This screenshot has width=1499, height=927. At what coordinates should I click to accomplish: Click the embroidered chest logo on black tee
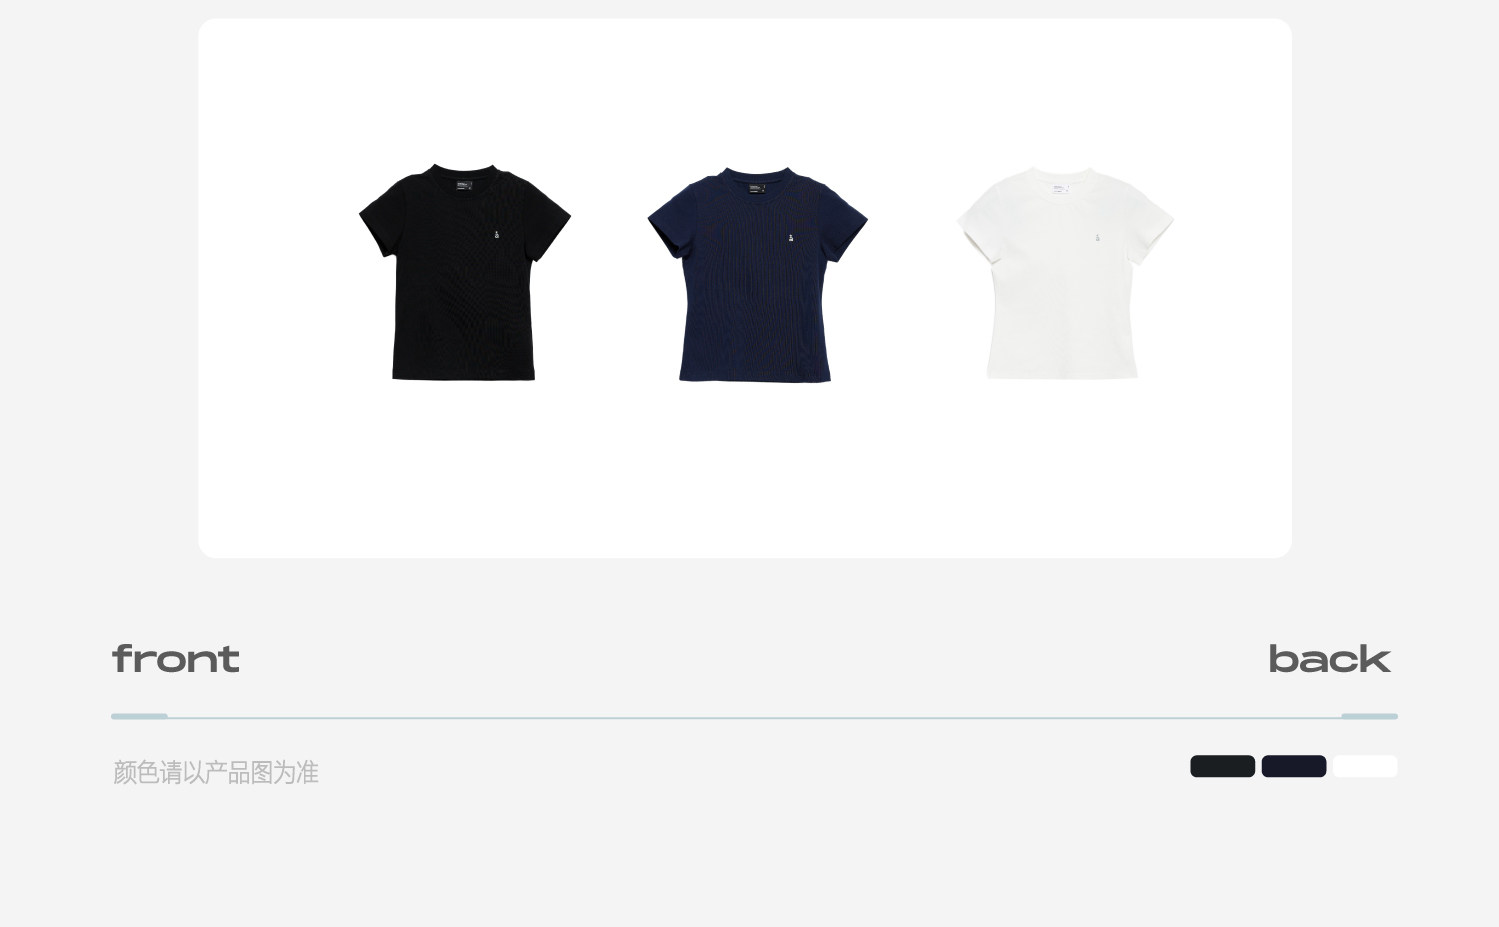496,236
